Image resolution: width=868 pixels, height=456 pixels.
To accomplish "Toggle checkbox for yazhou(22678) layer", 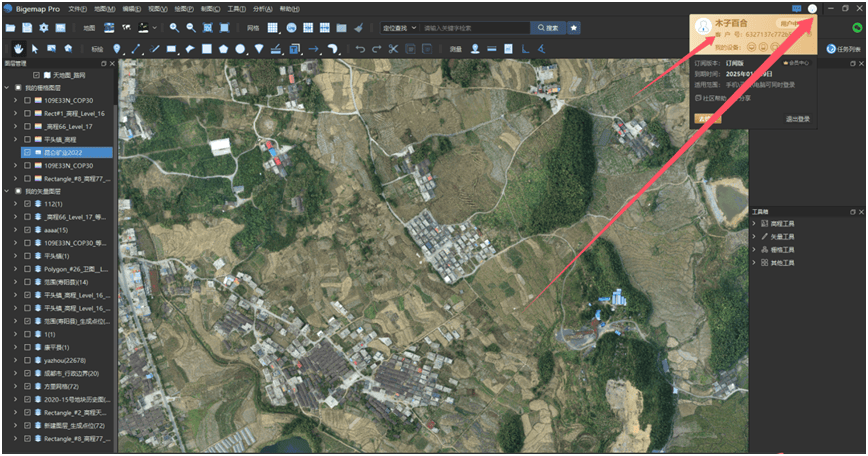I will [x=27, y=360].
